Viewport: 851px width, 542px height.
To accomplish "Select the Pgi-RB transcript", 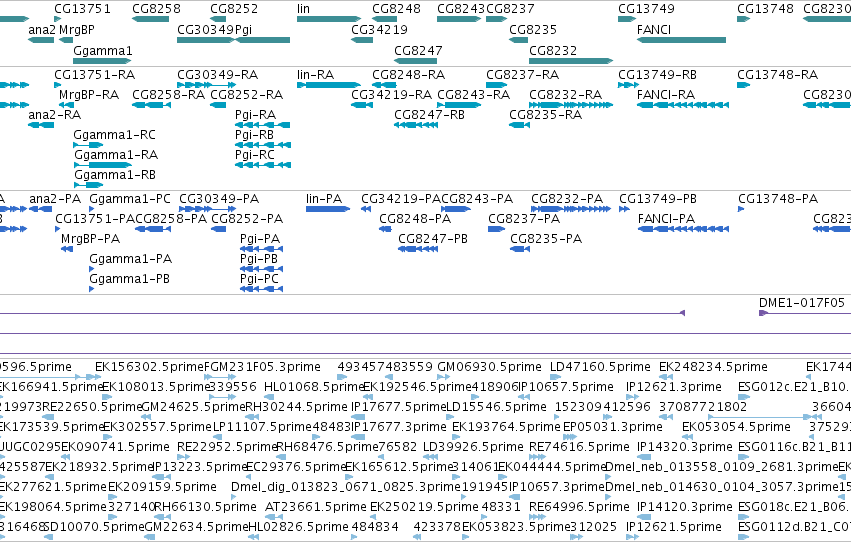I will [x=263, y=145].
